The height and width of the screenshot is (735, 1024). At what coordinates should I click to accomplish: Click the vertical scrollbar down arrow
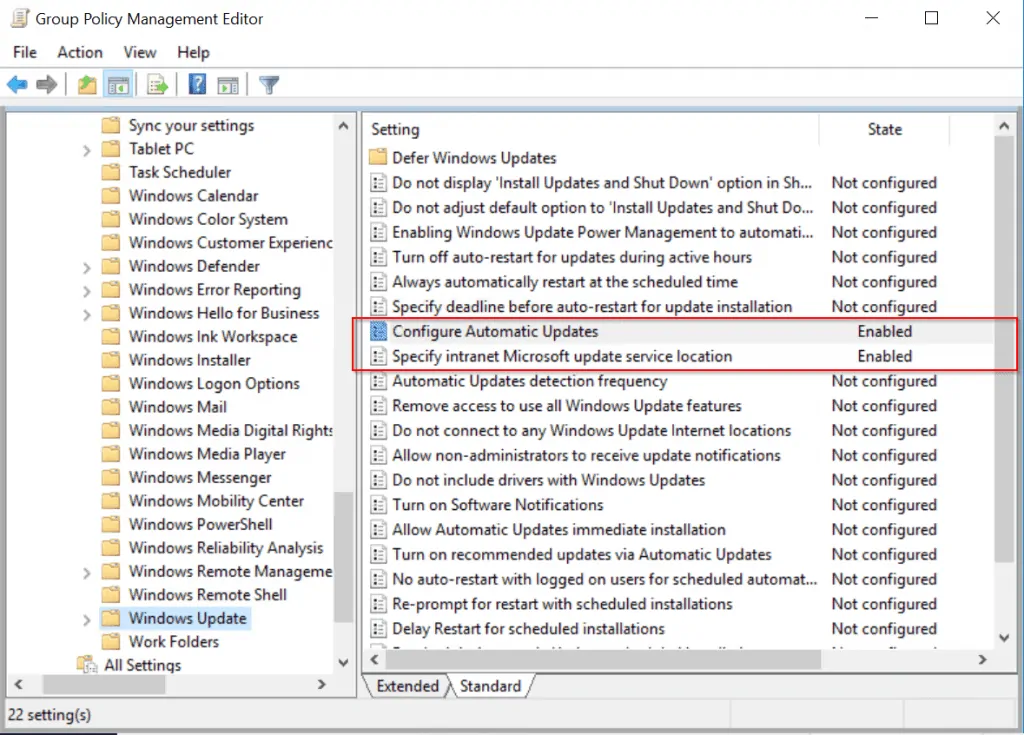pos(1003,637)
